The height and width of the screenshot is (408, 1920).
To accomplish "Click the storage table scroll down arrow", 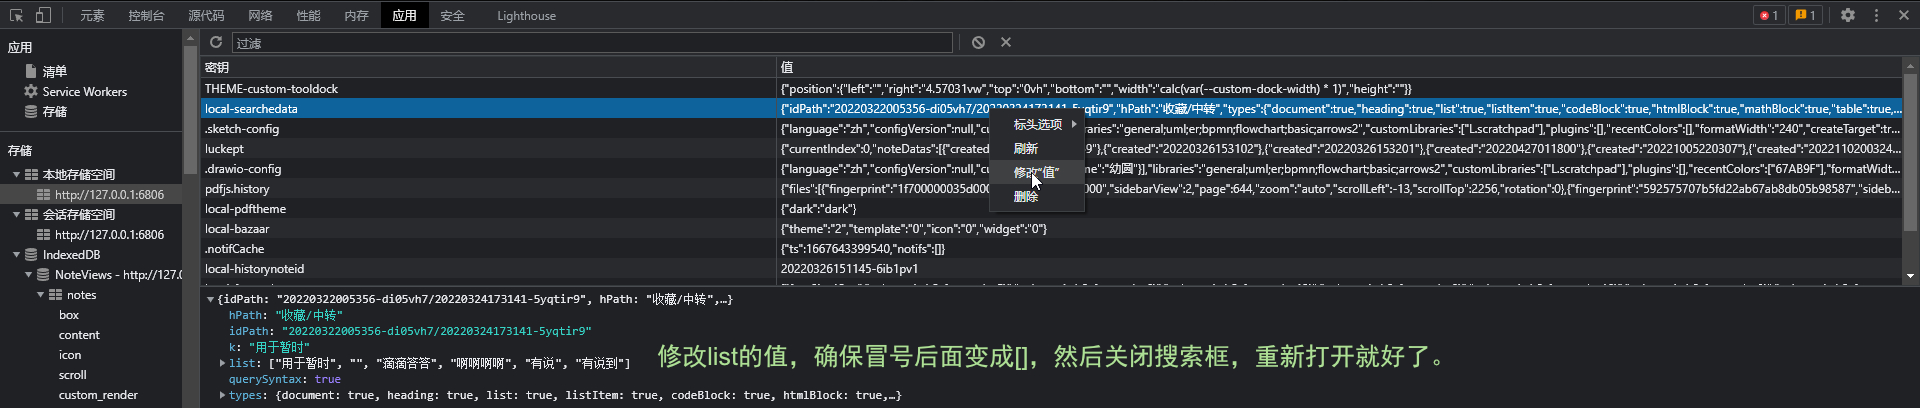I will (1910, 275).
